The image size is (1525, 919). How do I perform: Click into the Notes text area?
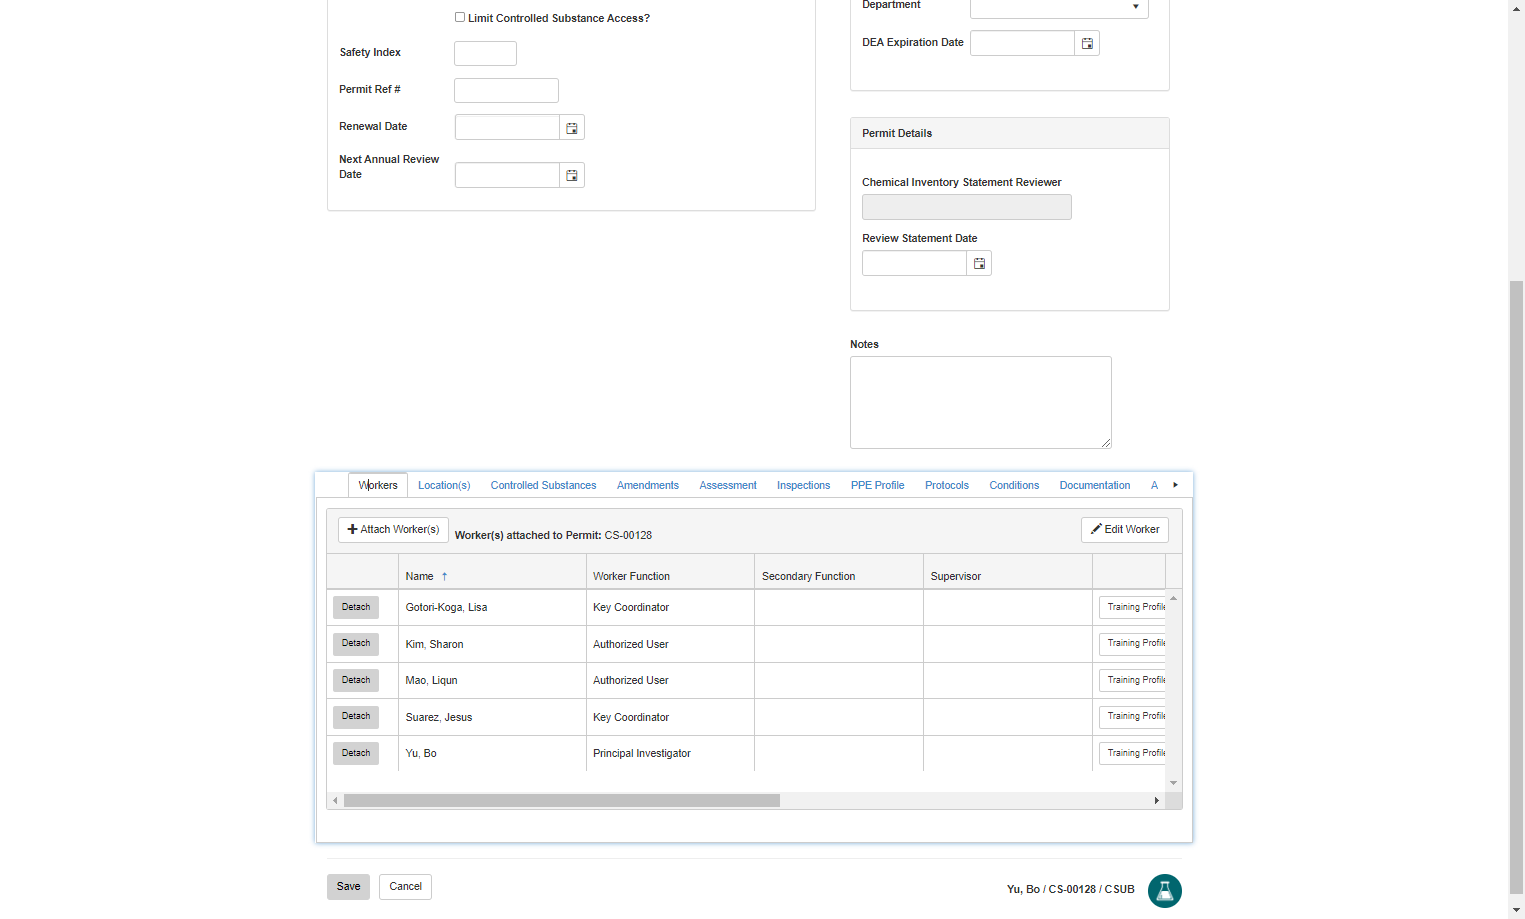[980, 403]
